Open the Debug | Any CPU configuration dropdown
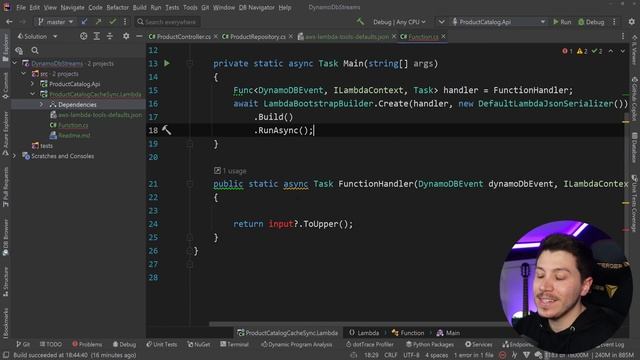The image size is (640, 360). 399,22
